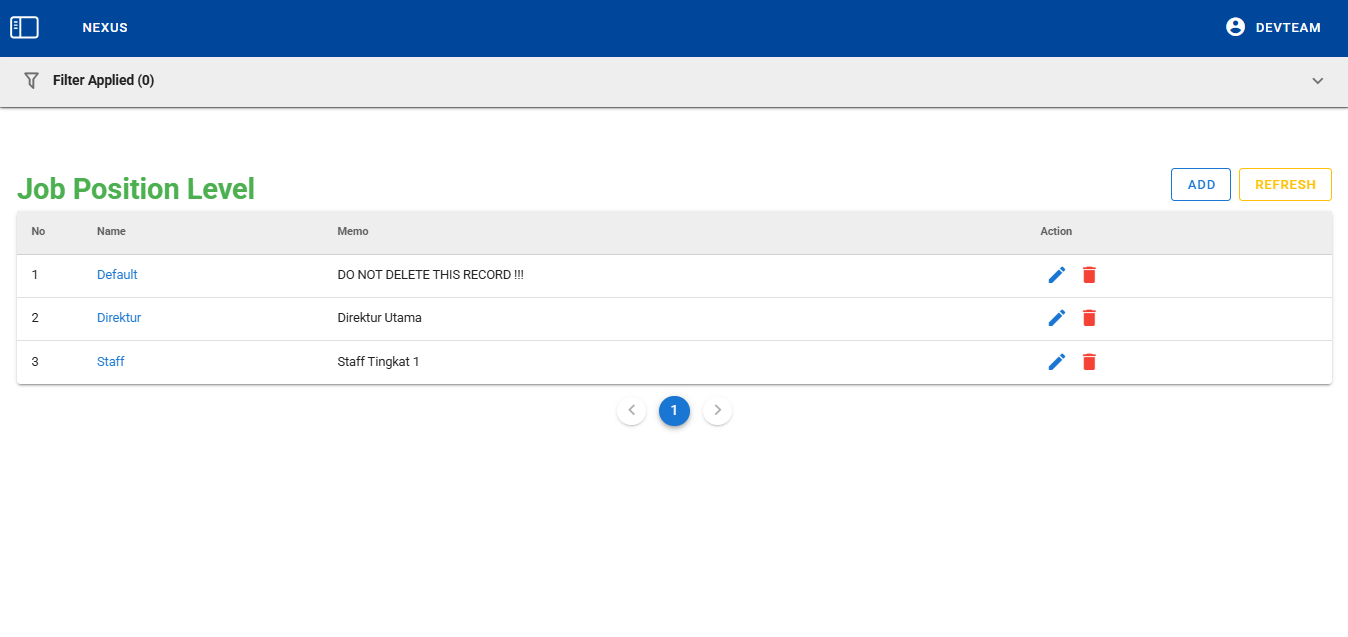This screenshot has height=637, width=1348.
Task: Delete the Staff row trash icon
Action: click(1089, 362)
